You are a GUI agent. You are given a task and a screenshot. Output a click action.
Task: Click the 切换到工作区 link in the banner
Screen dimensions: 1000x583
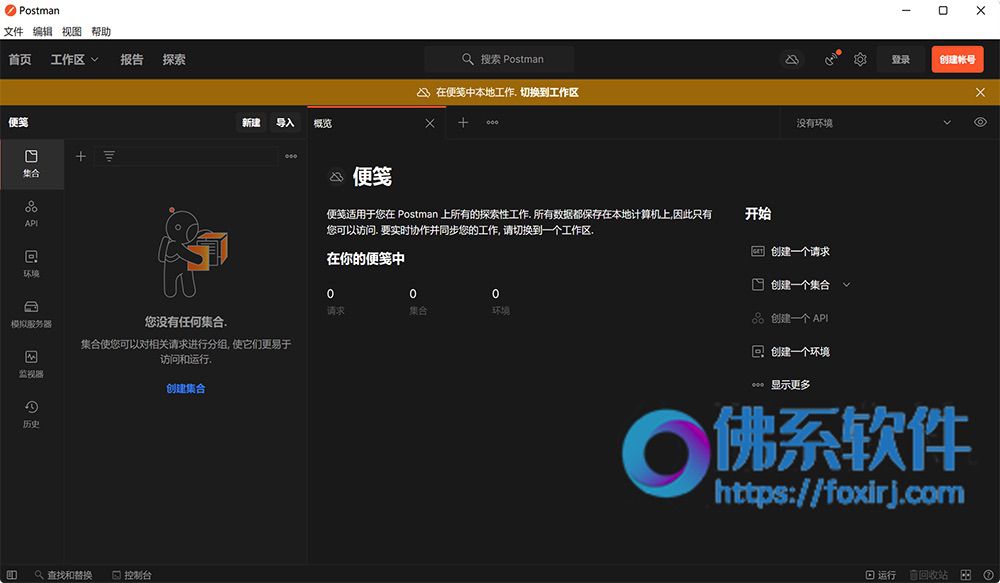[549, 92]
